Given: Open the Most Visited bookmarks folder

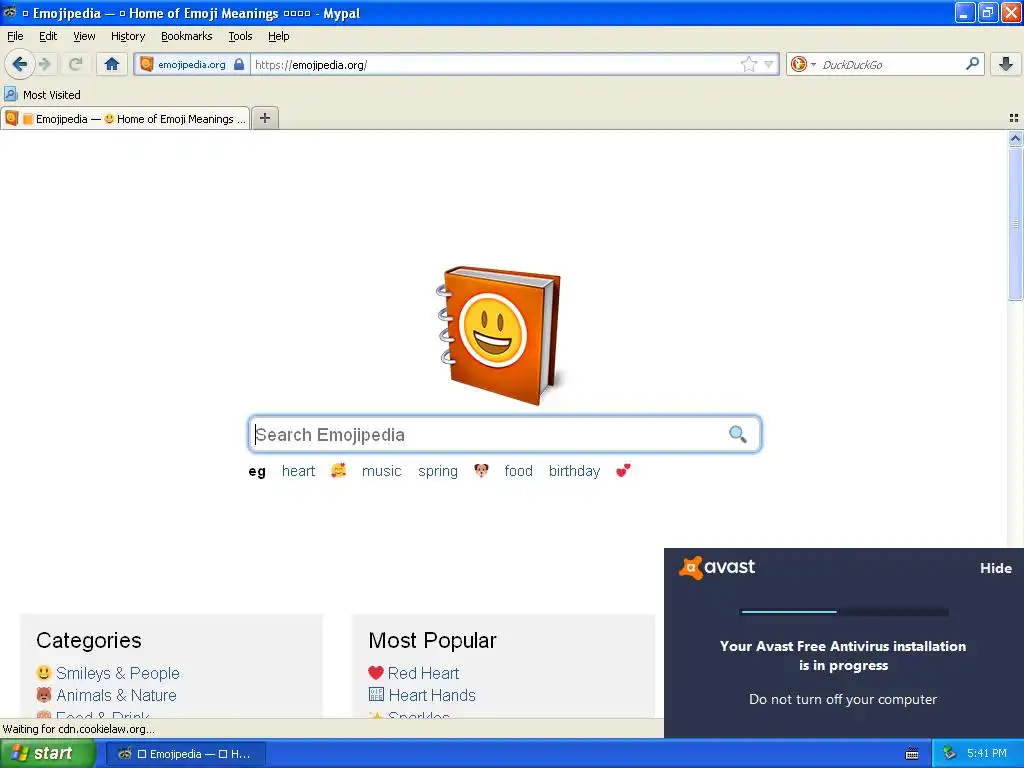Looking at the screenshot, I should point(43,95).
